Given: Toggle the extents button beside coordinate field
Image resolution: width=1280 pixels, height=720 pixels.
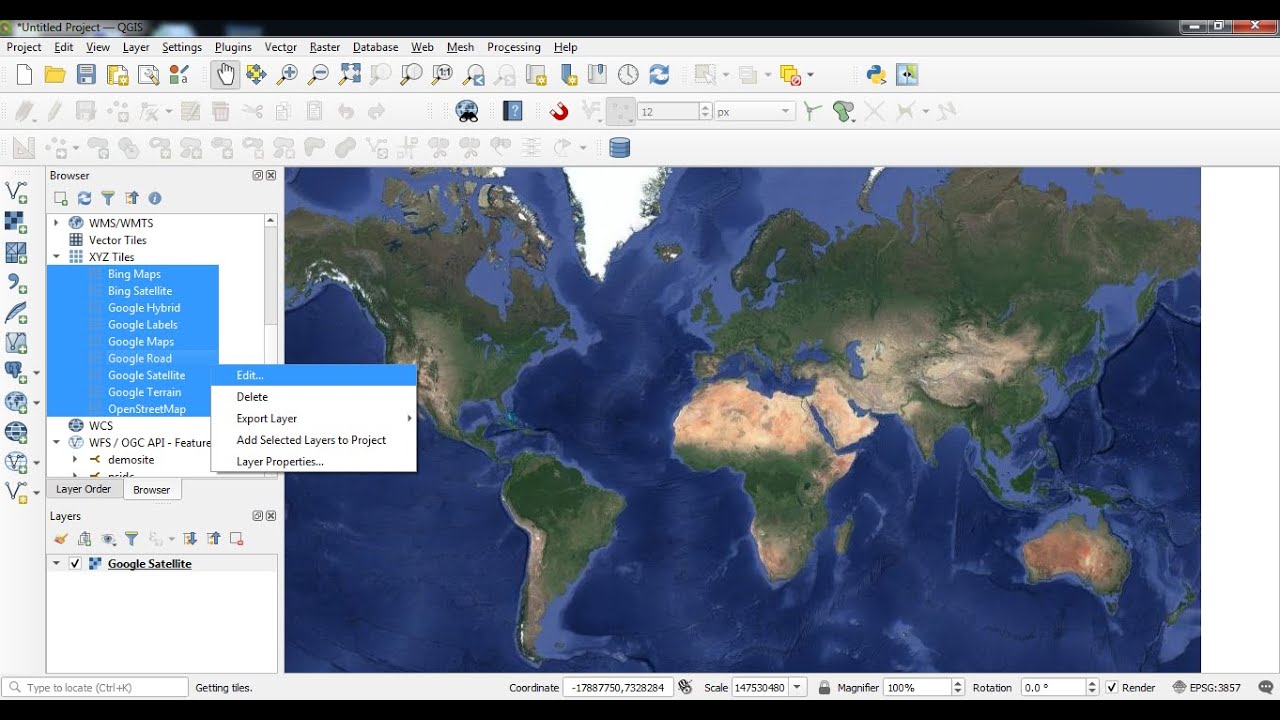Looking at the screenshot, I should point(685,687).
